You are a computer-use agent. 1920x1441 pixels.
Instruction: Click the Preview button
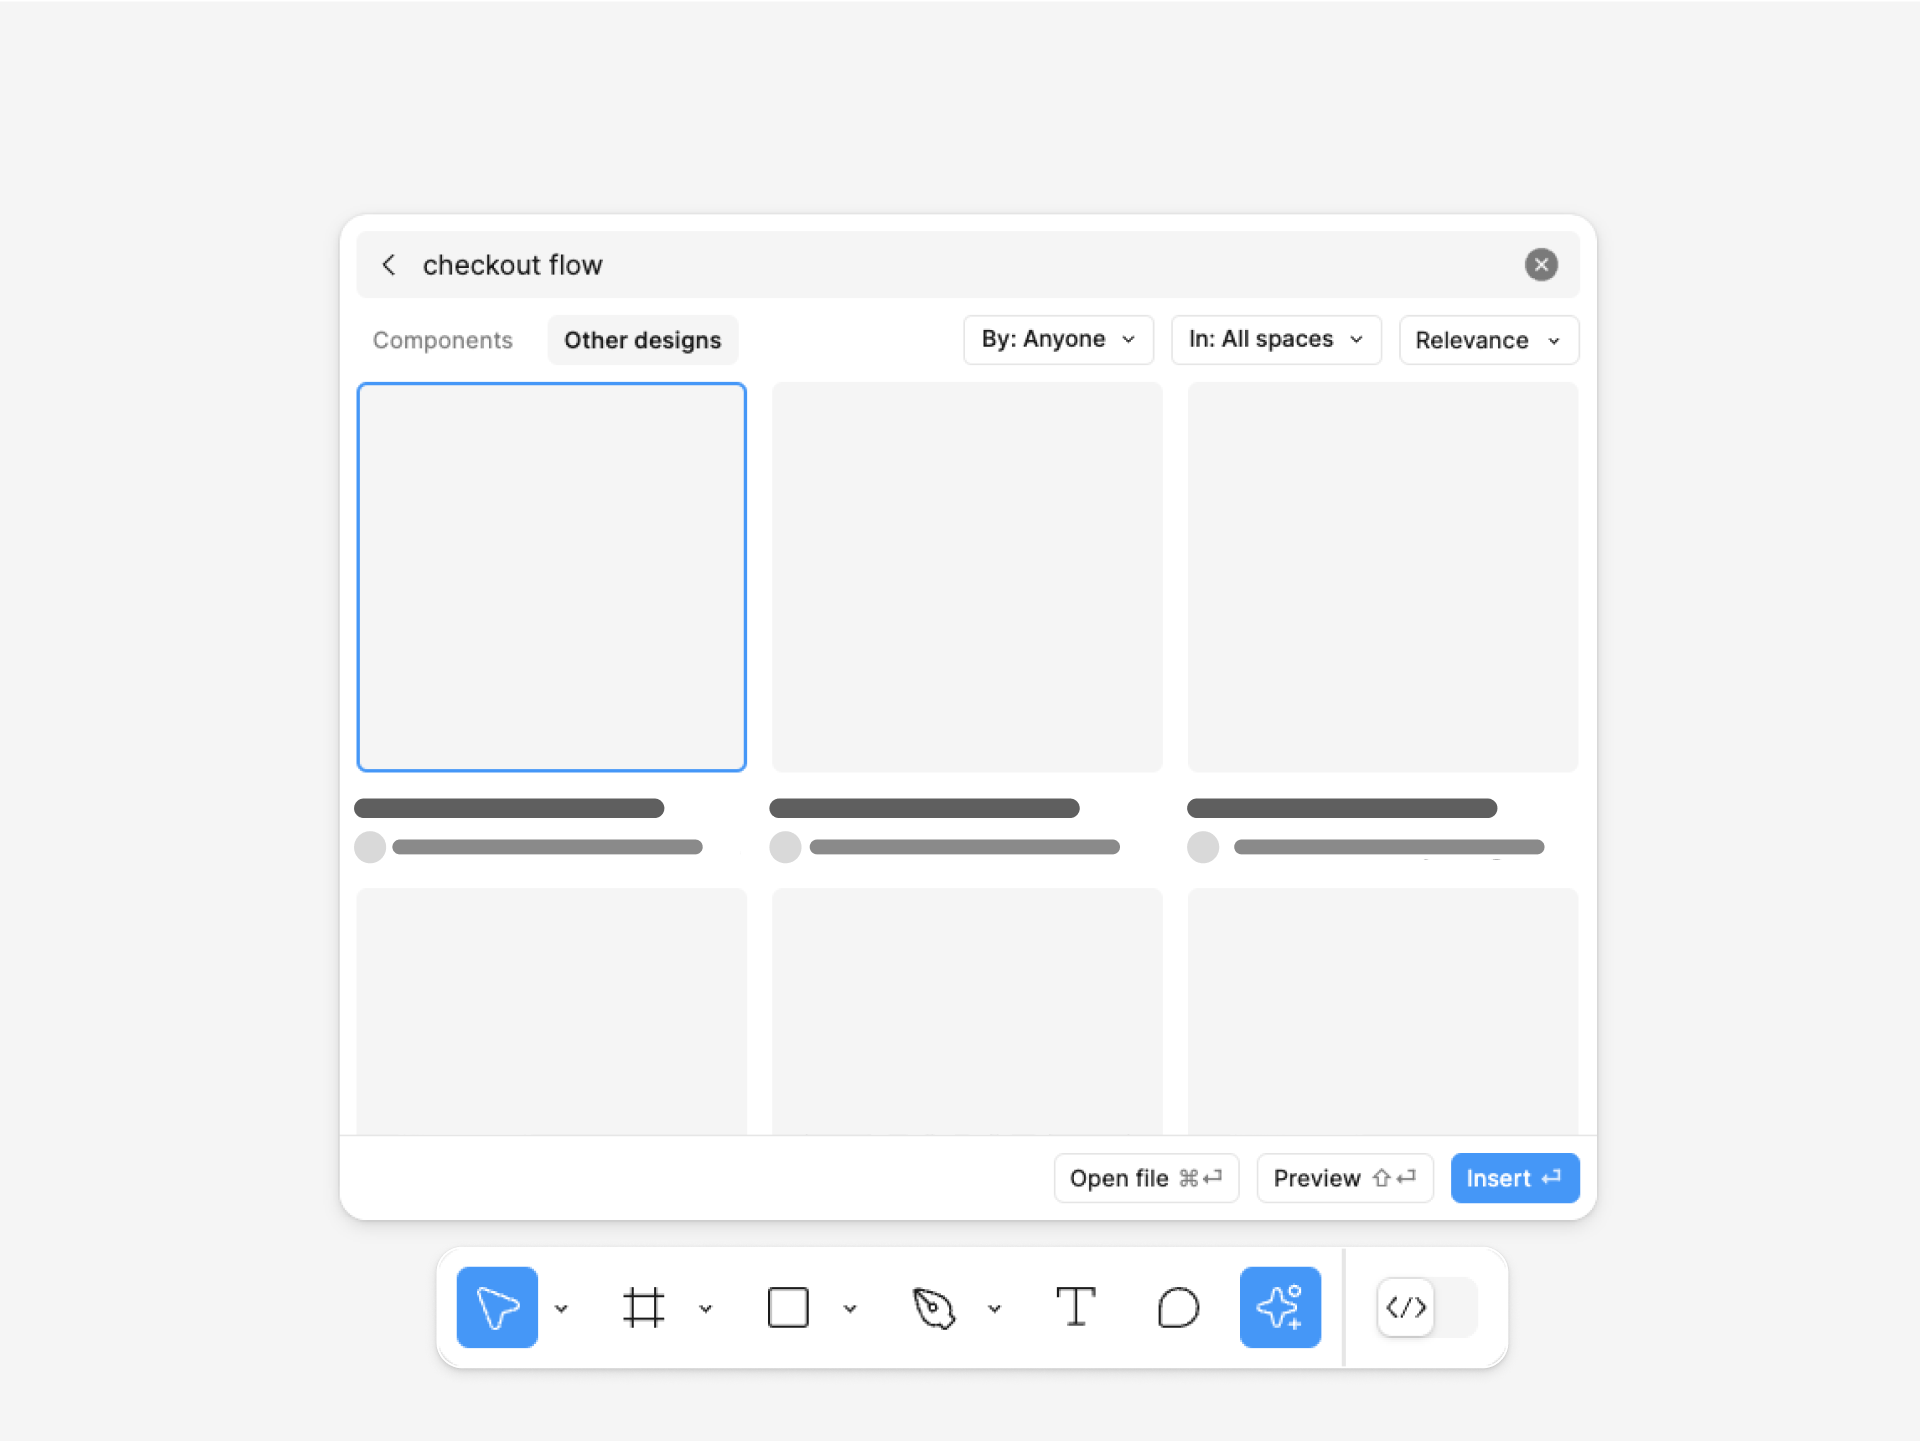1345,1178
